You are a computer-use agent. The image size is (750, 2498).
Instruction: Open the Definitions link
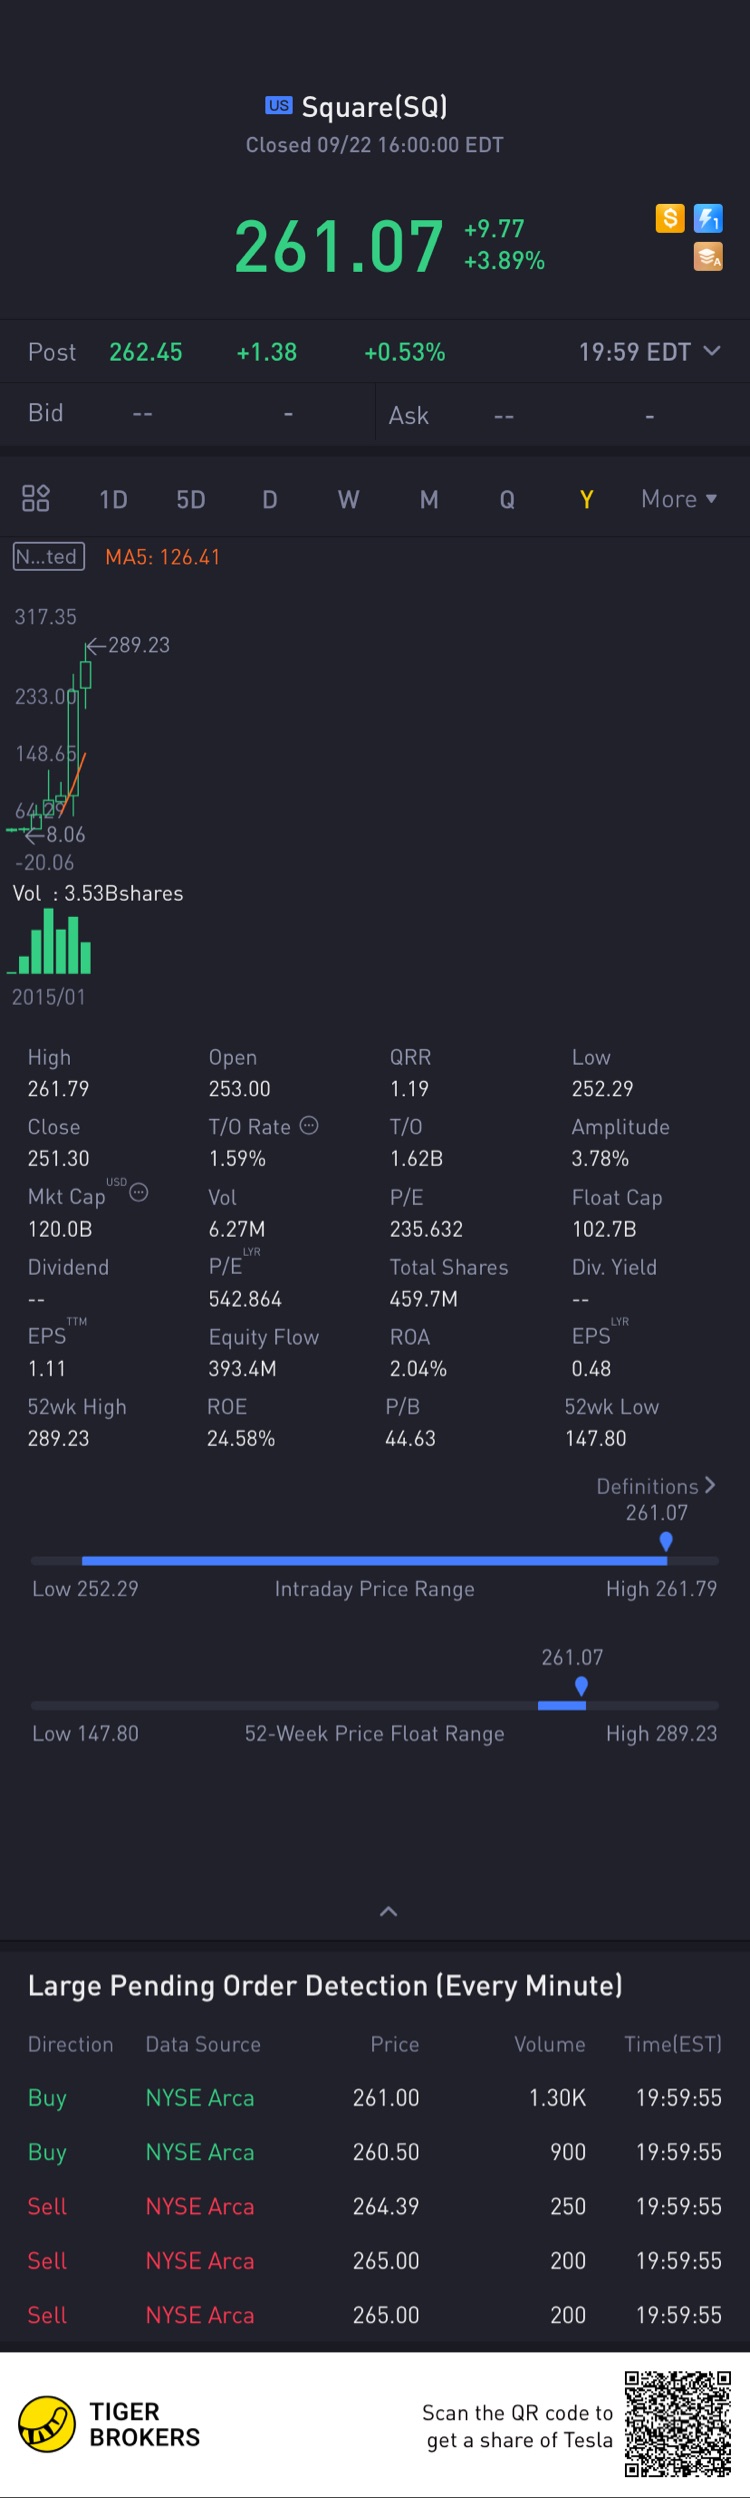656,1486
